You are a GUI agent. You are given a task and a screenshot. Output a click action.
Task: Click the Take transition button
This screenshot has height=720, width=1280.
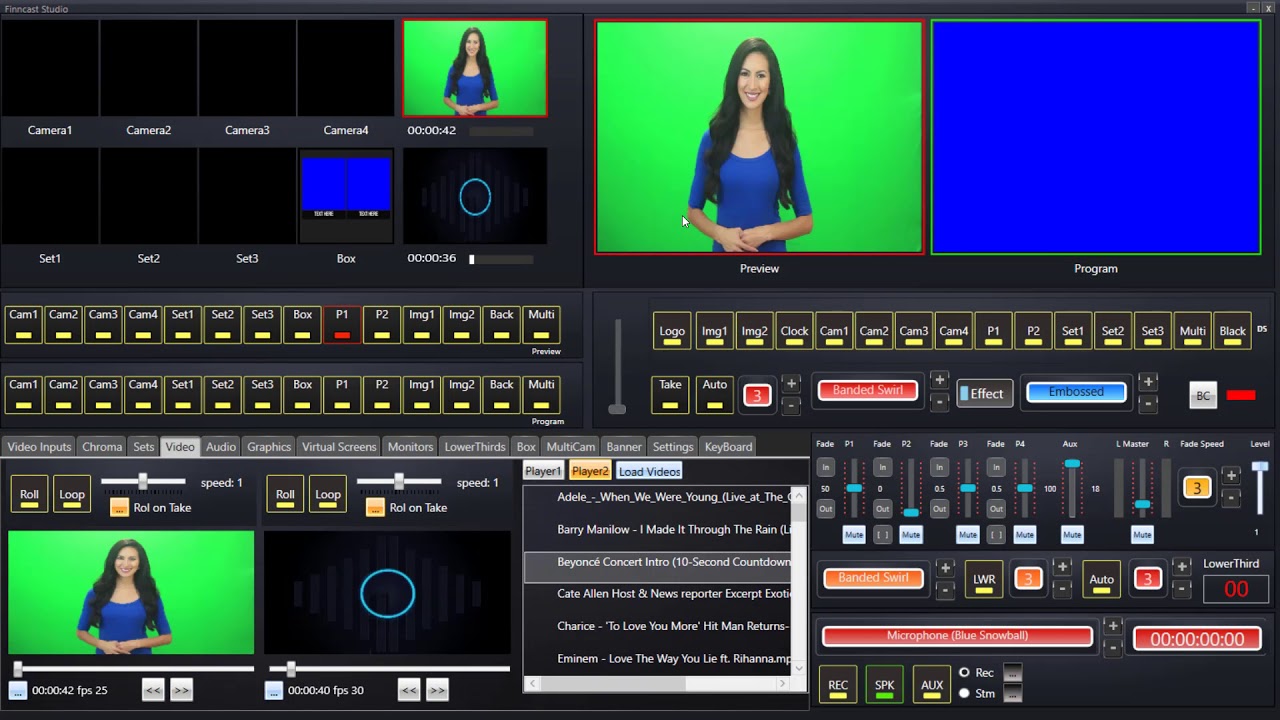coord(670,394)
